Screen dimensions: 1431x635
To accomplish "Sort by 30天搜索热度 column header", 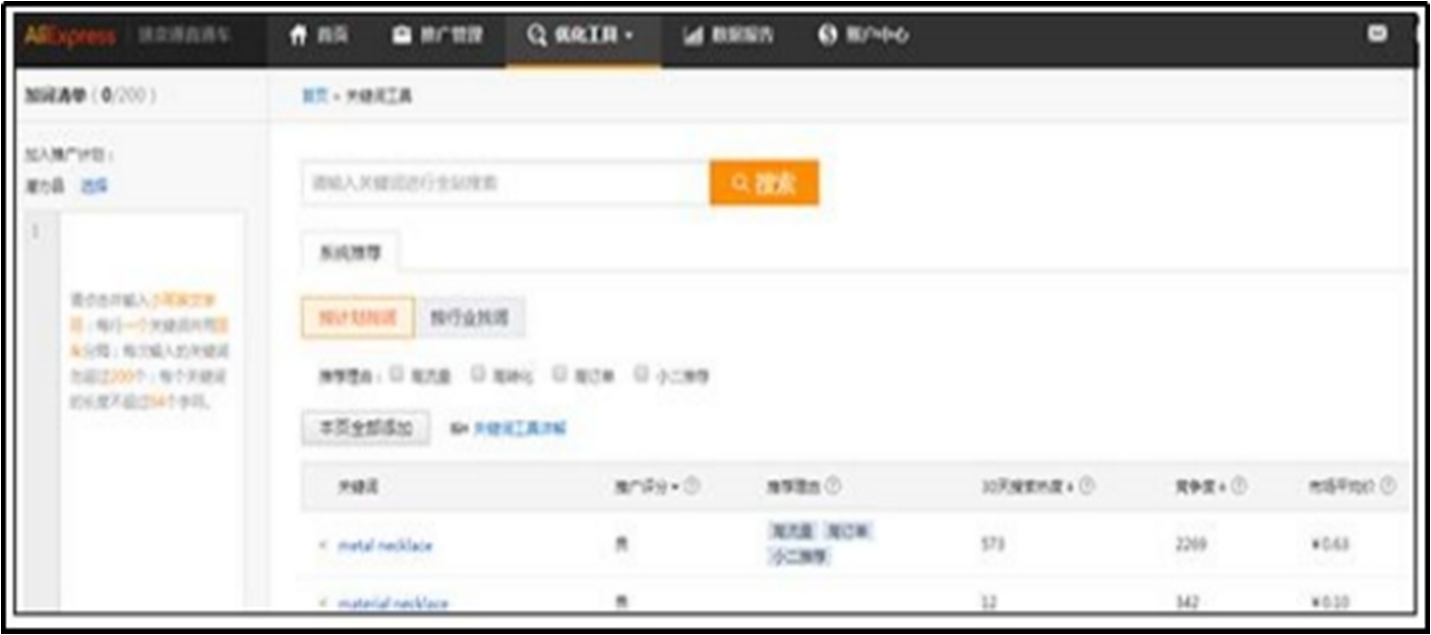I will tap(1030, 486).
